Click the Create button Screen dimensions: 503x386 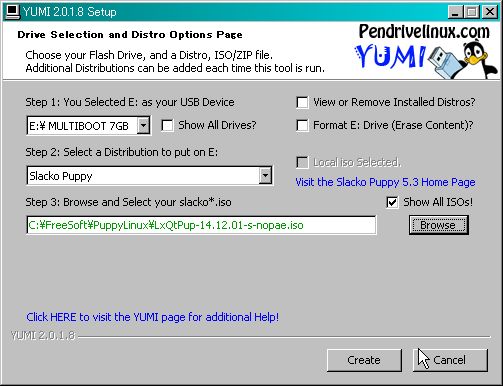[x=364, y=360]
